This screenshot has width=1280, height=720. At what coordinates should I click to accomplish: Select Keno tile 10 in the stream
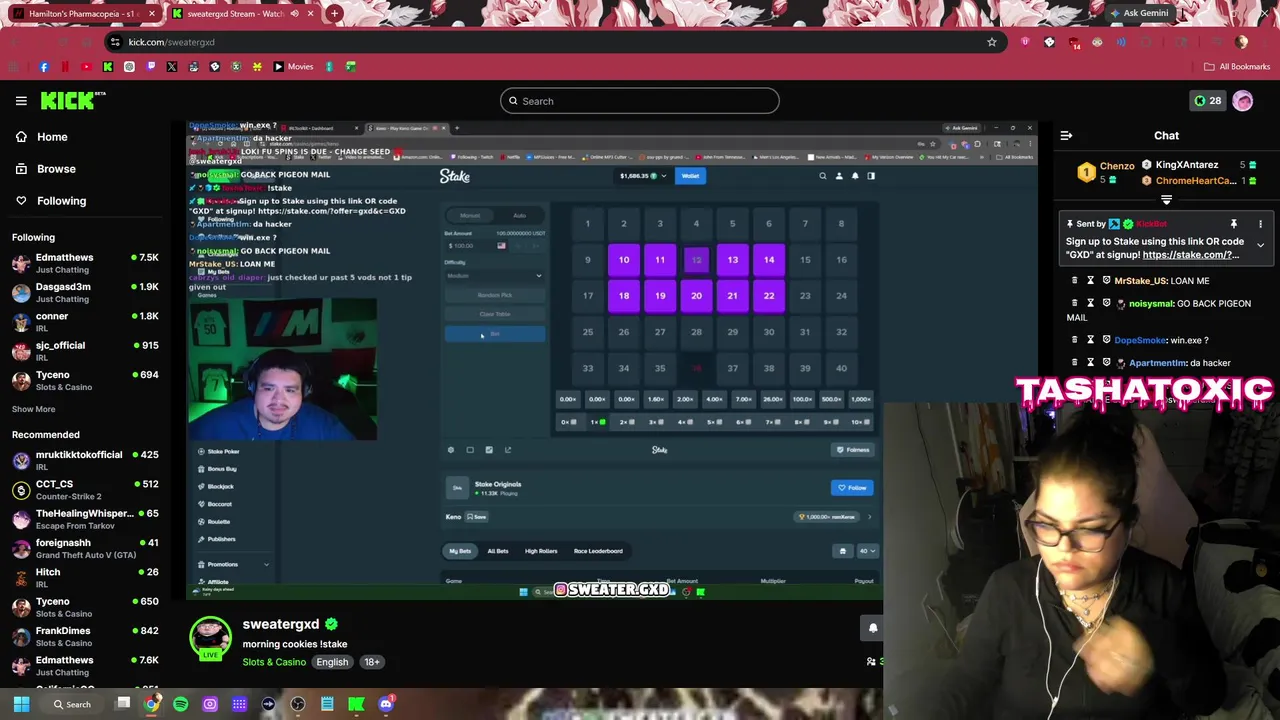point(624,260)
